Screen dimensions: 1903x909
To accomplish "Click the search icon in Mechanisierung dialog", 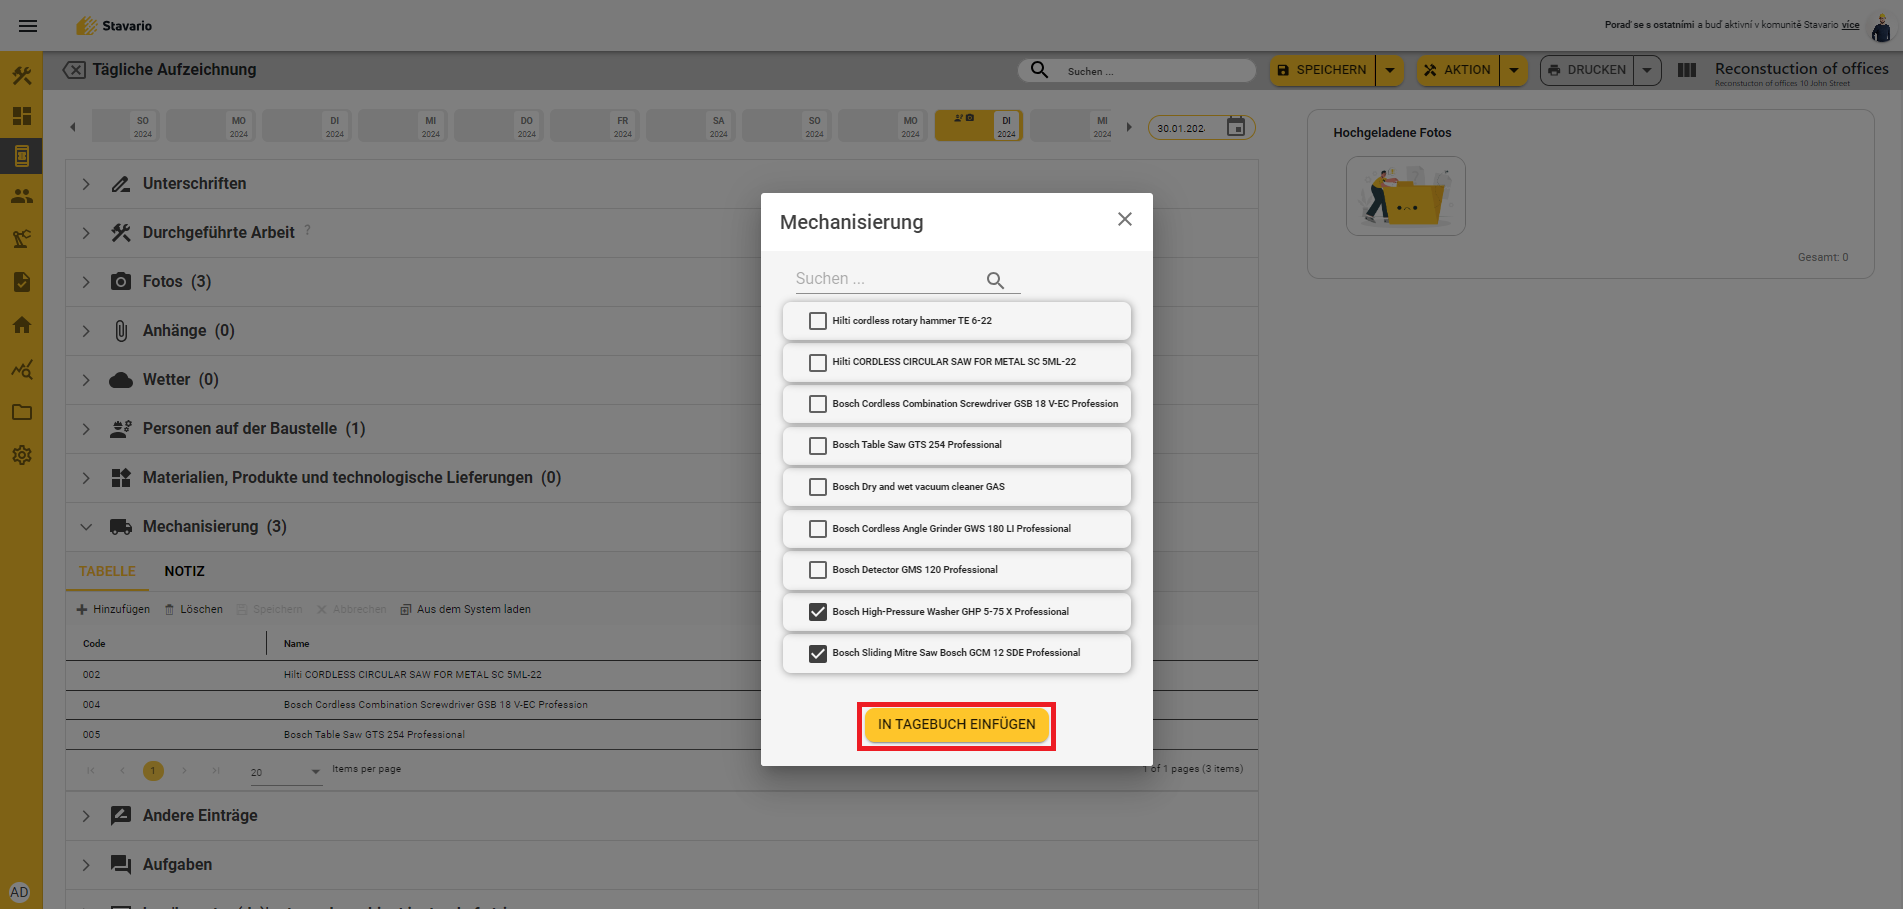I will coord(995,280).
